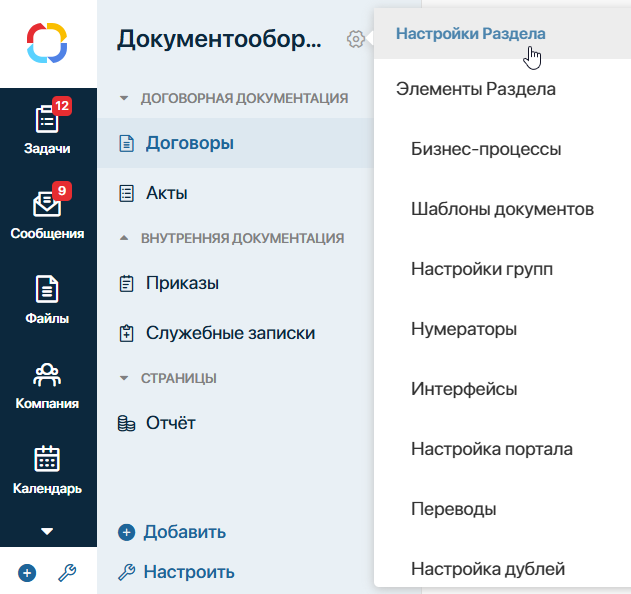The image size is (631, 594).
Task: Click the Сообщения label in sidebar
Action: coord(47,233)
